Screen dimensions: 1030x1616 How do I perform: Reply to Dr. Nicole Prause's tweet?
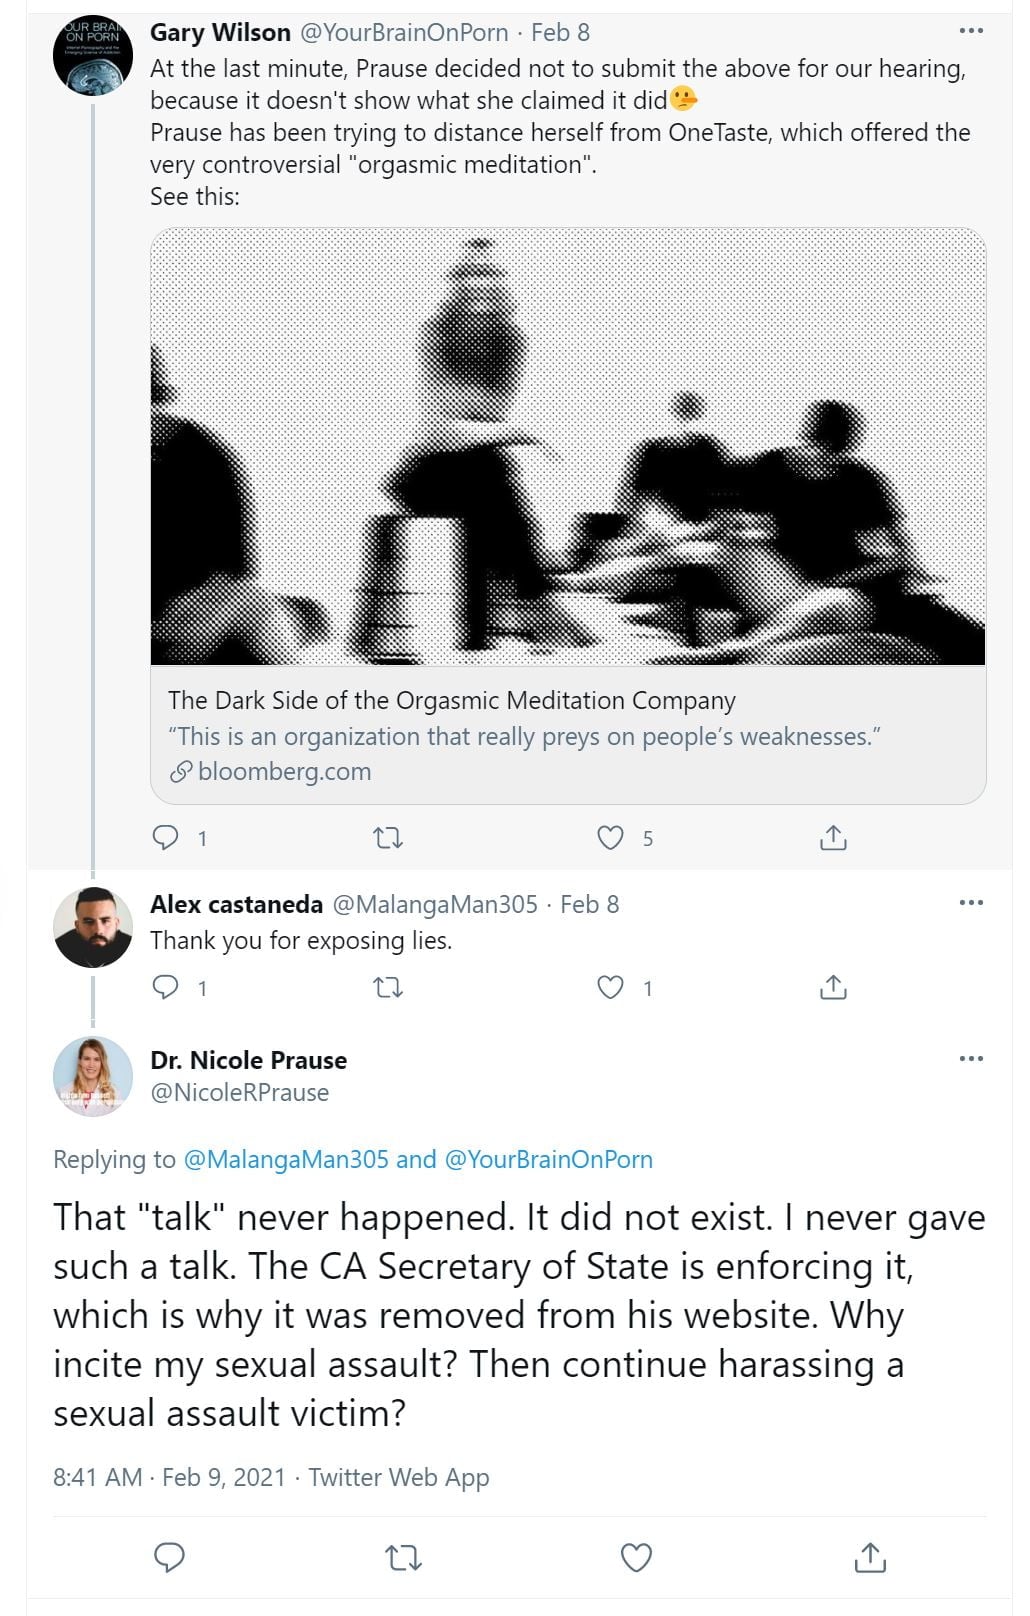pos(169,1557)
